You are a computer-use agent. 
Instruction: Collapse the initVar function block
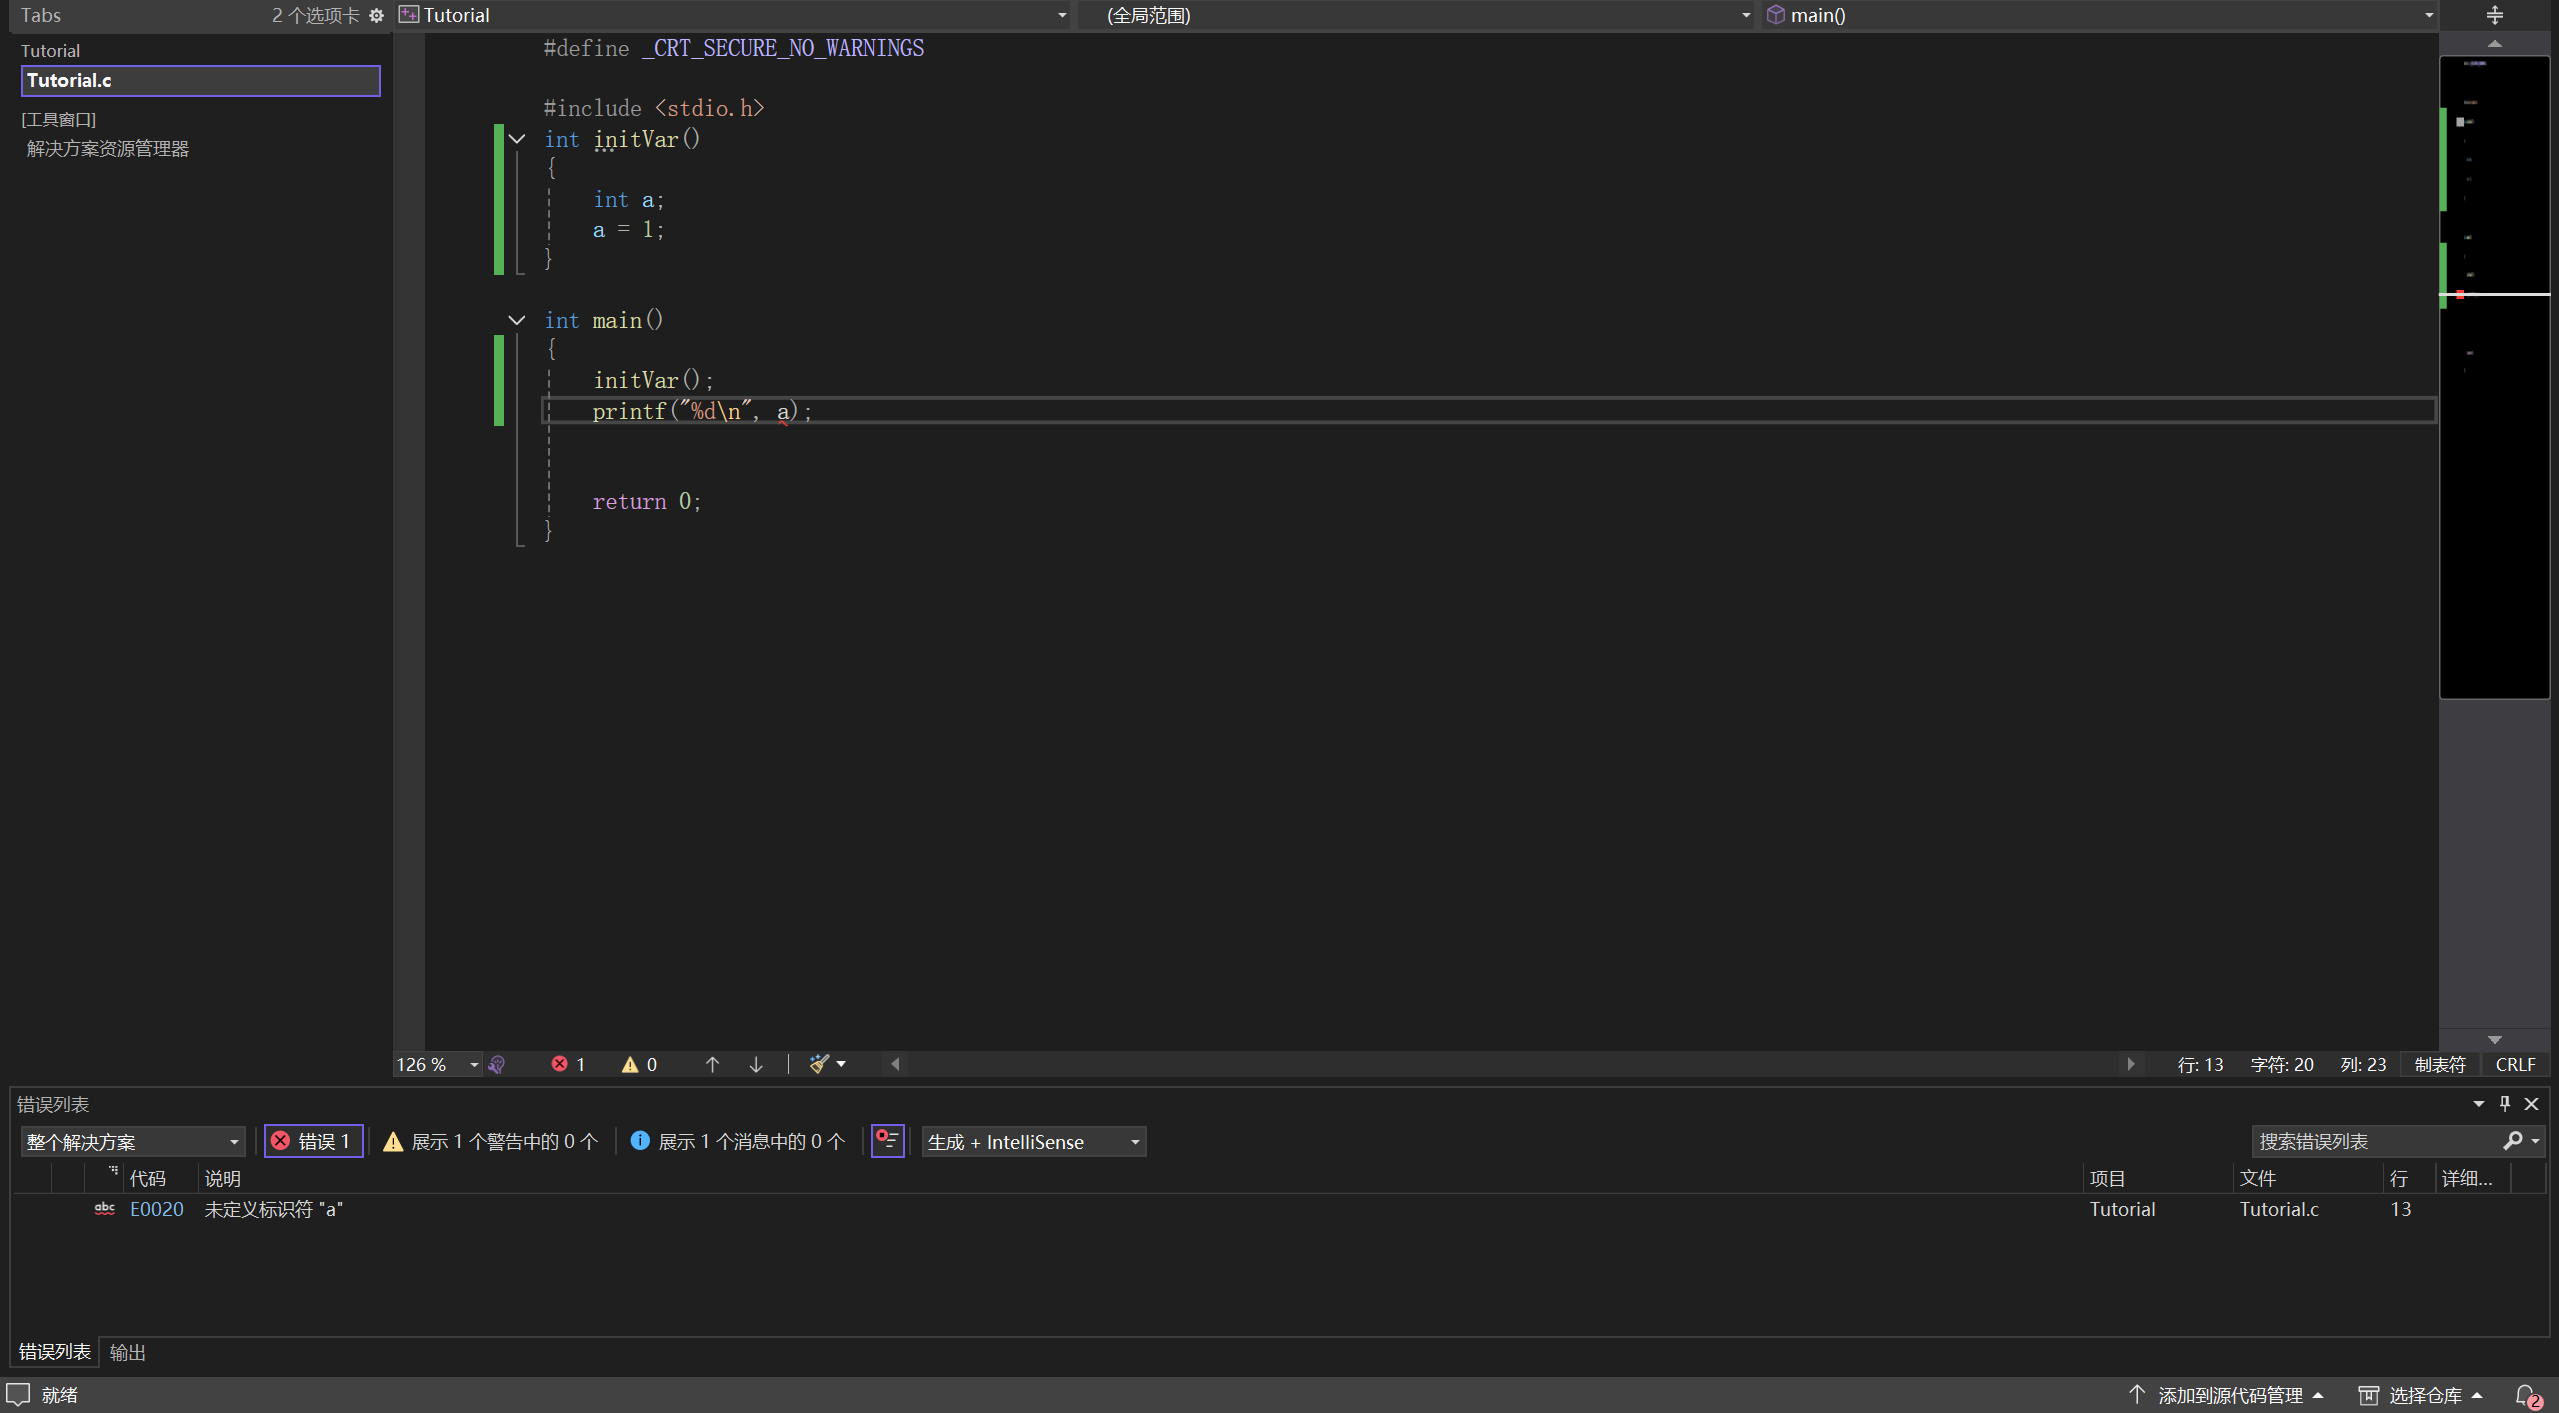pos(517,139)
